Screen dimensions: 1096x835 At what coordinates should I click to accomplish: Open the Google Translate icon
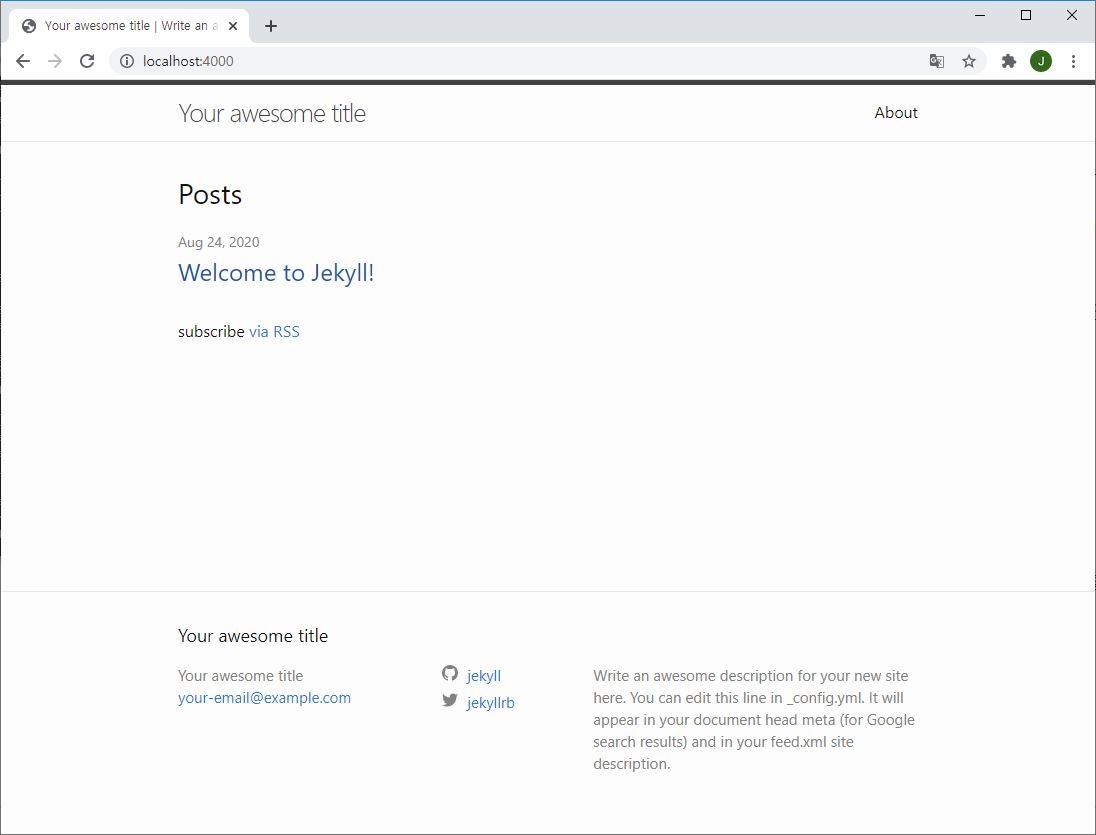coord(937,61)
